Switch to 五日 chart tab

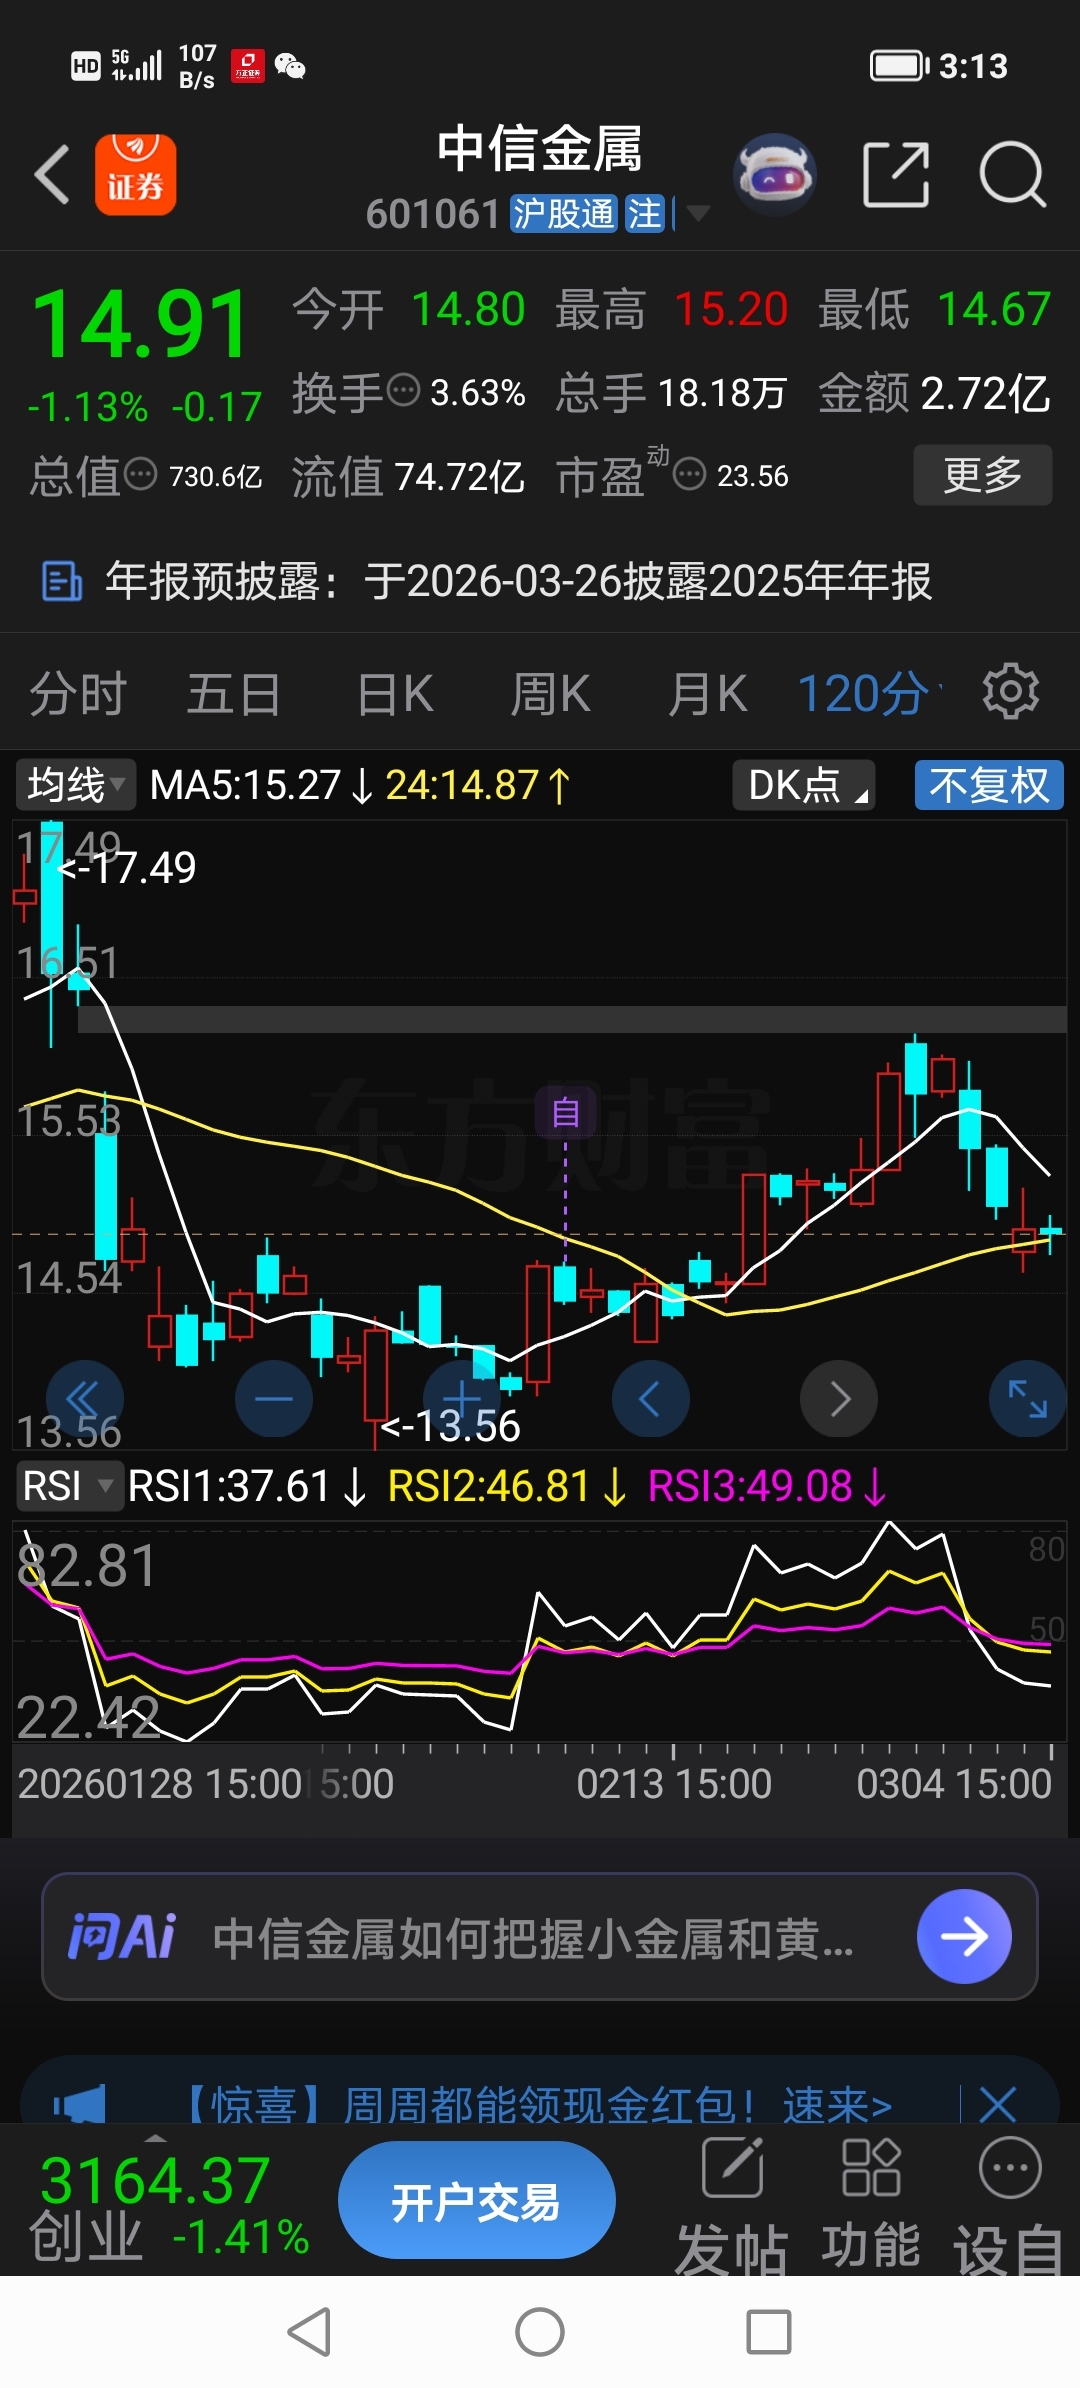point(233,693)
